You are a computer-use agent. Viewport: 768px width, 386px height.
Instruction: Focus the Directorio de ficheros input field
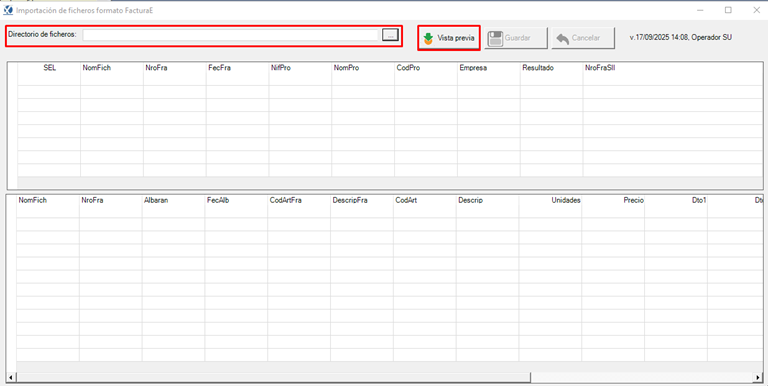(x=230, y=35)
